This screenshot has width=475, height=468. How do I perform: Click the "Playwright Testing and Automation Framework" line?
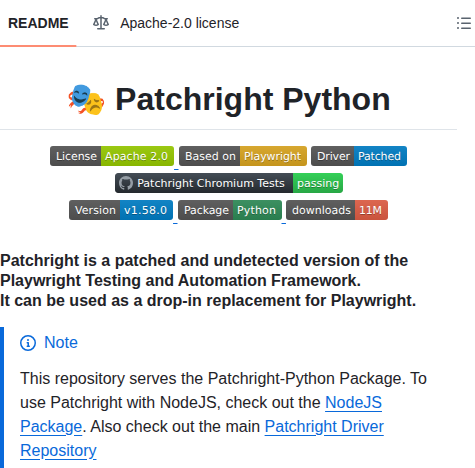pyautogui.click(x=180, y=280)
